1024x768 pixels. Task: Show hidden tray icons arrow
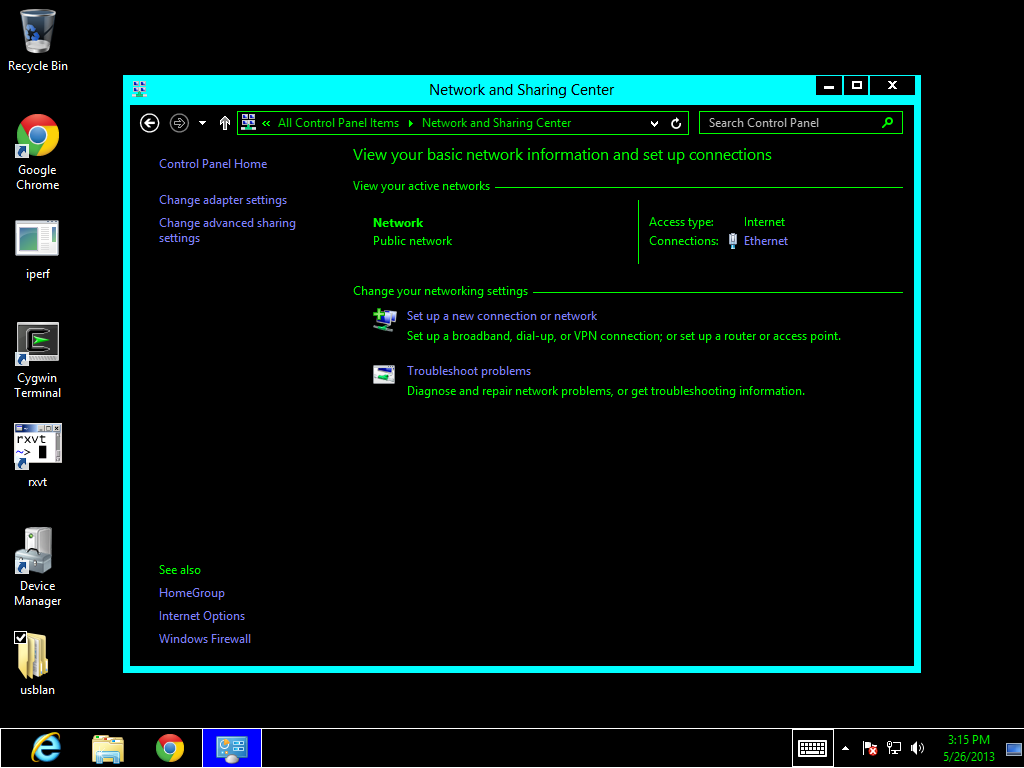(846, 748)
